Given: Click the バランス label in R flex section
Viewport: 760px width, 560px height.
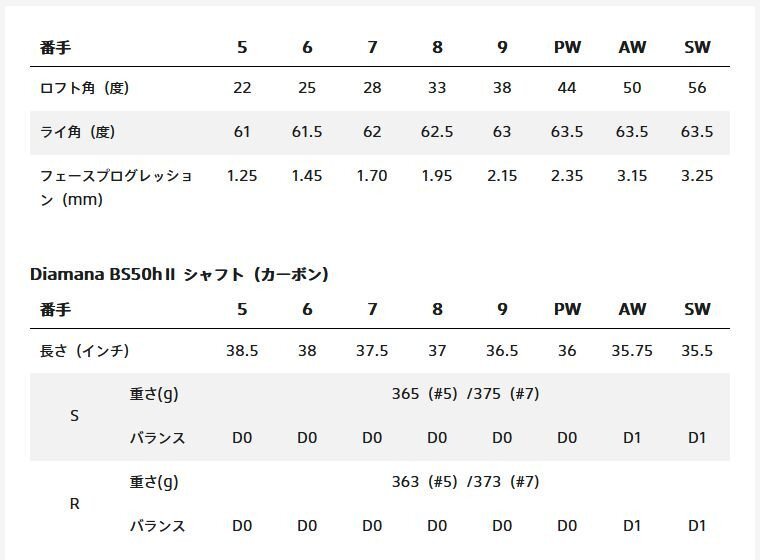Looking at the screenshot, I should tap(157, 526).
